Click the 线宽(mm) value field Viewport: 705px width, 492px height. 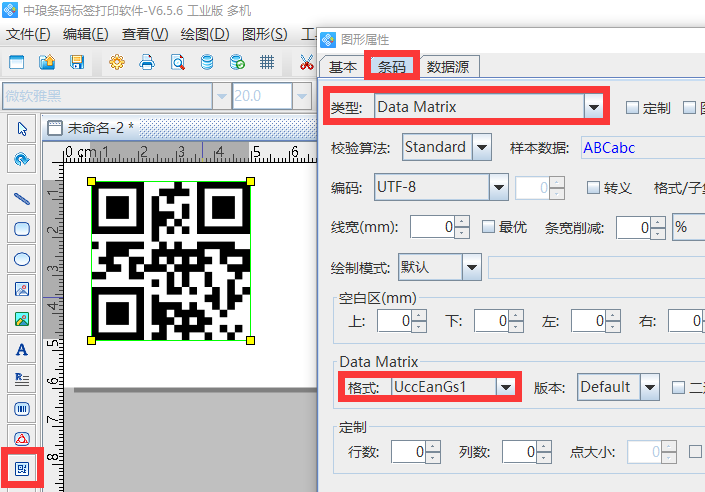[x=433, y=227]
